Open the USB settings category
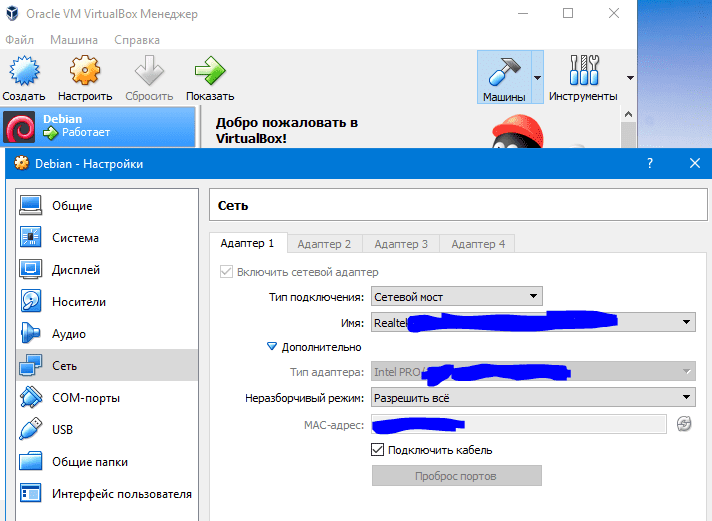712x521 pixels. (x=64, y=430)
